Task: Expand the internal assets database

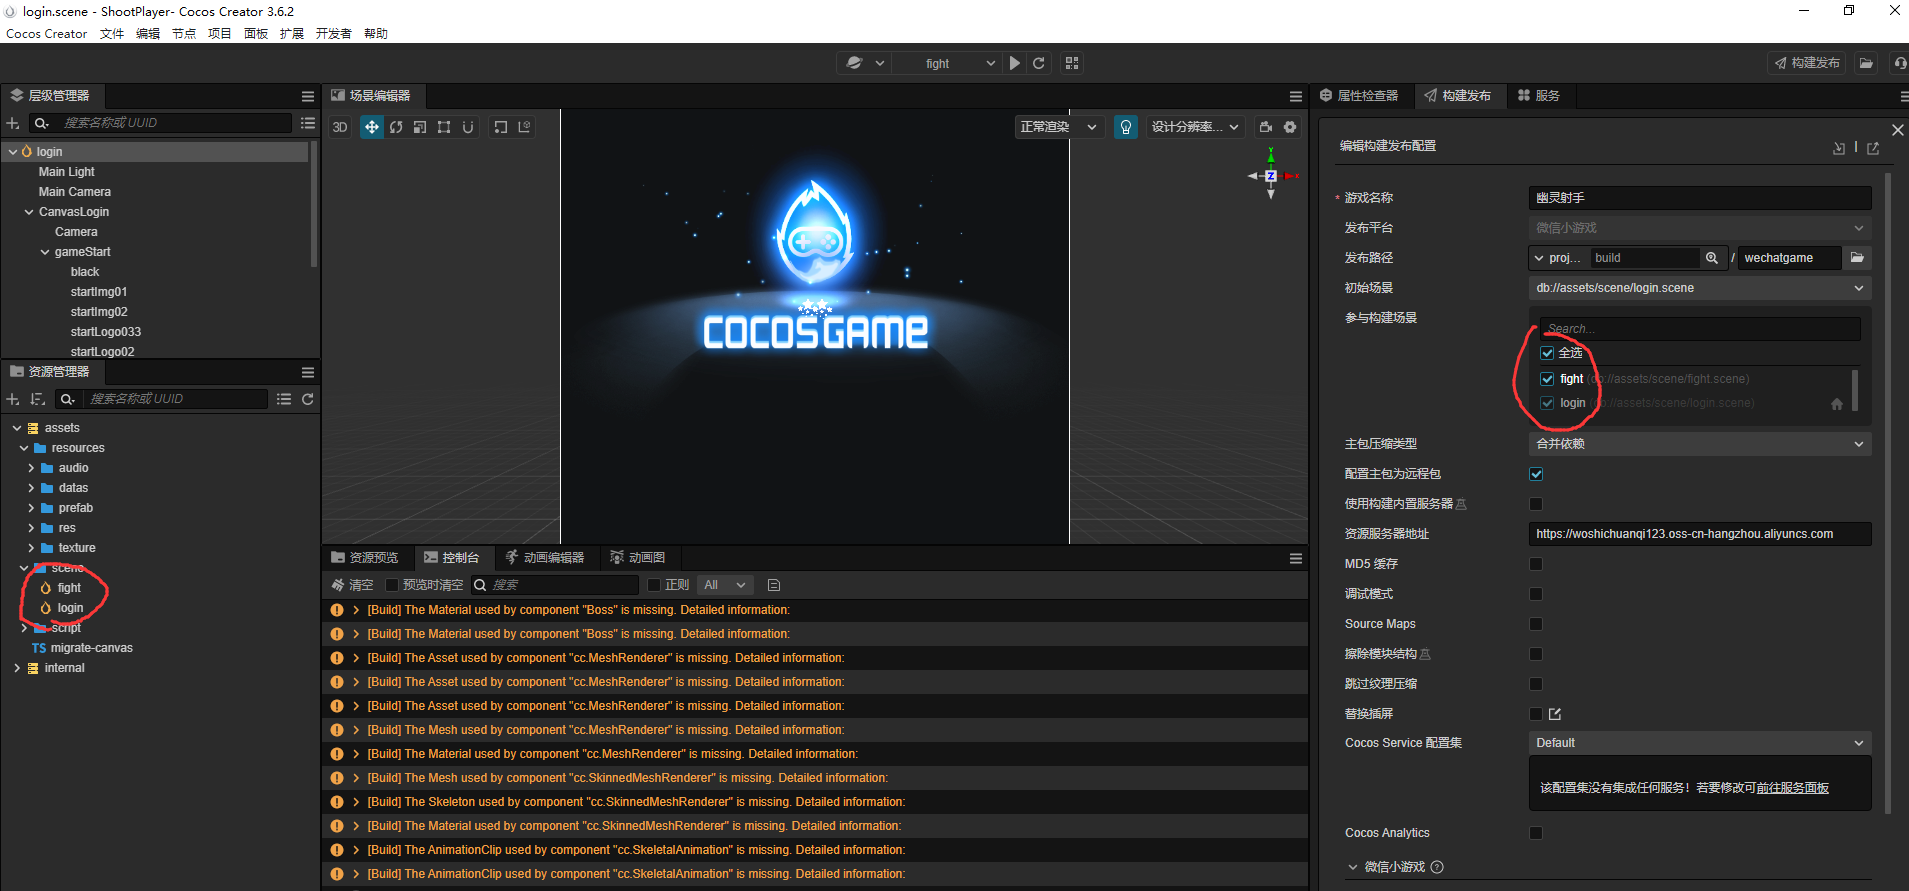Action: tap(17, 668)
